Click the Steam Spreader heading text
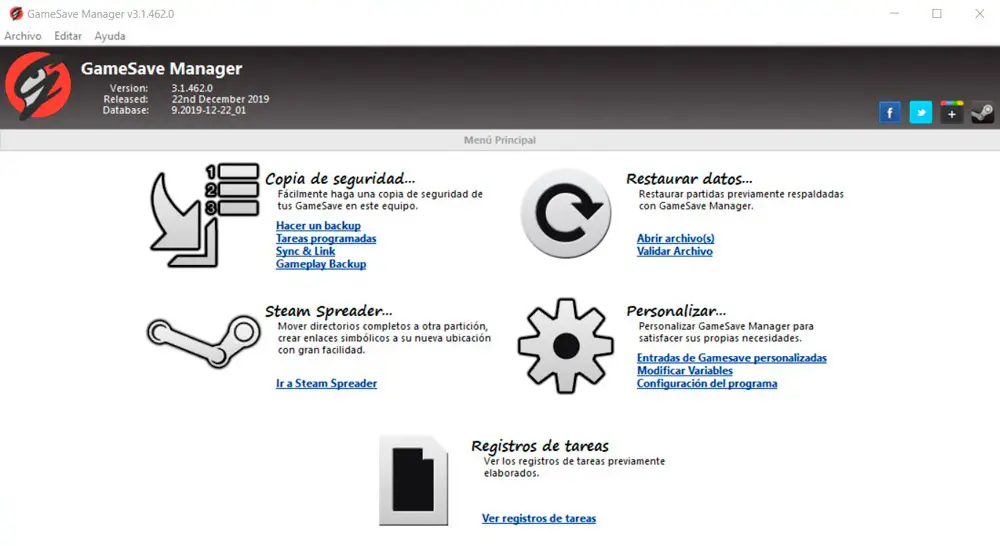This screenshot has height=546, width=1000. coord(328,311)
